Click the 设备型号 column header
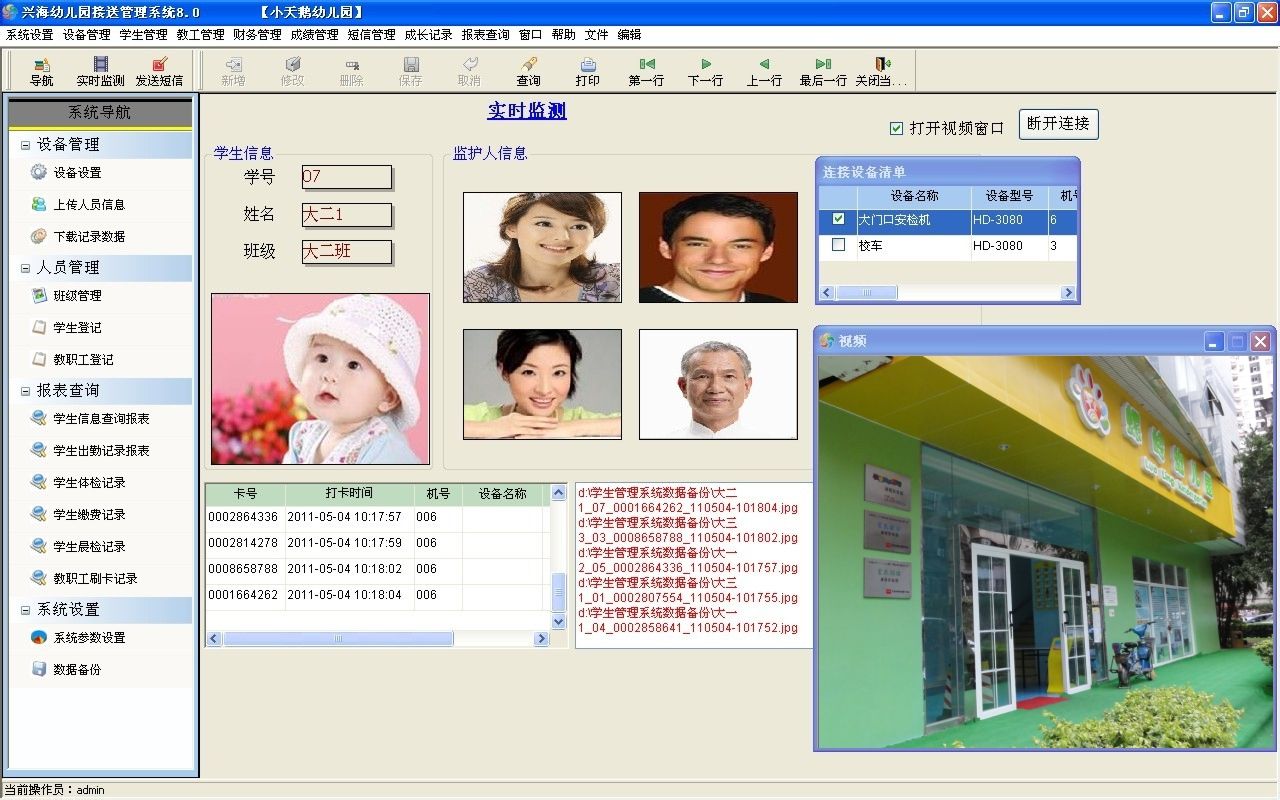 click(x=1009, y=196)
